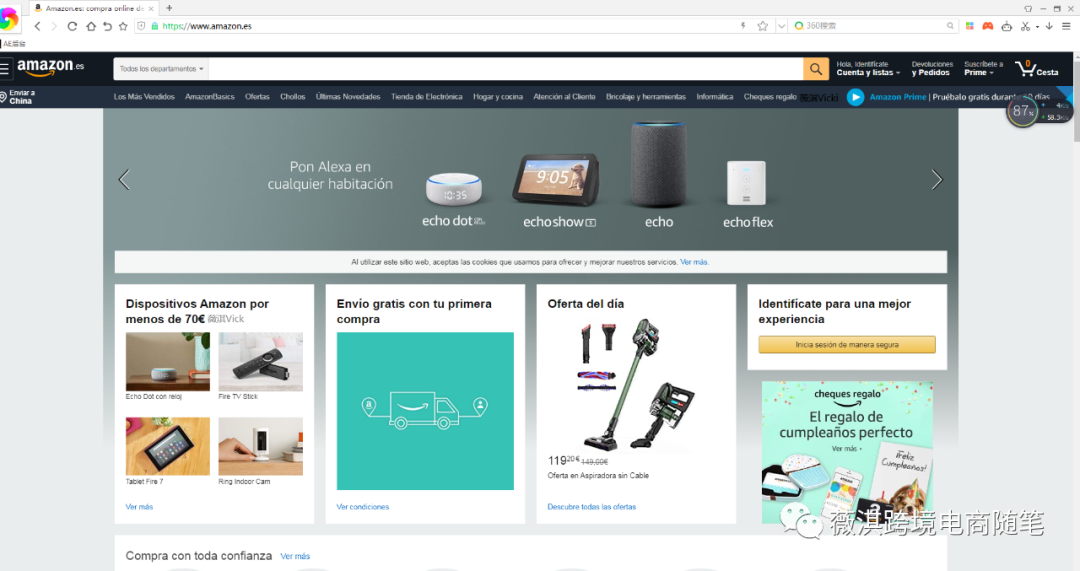The image size is (1080, 571).
Task: Go back with the browser back arrow
Action: point(37,26)
